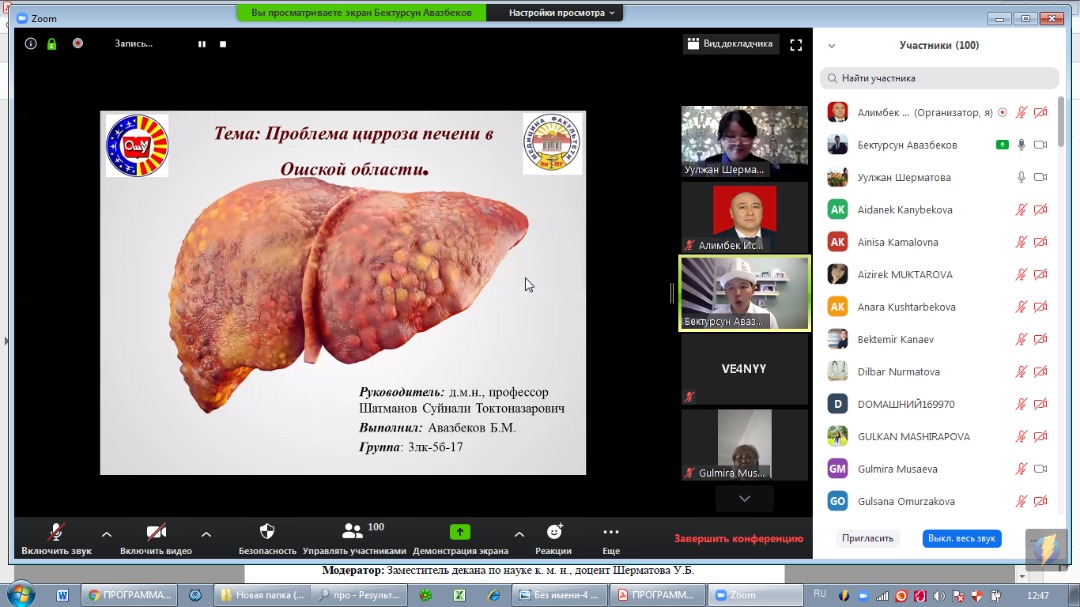Open the Безопасность security shield
This screenshot has width=1080, height=607.
click(x=267, y=531)
